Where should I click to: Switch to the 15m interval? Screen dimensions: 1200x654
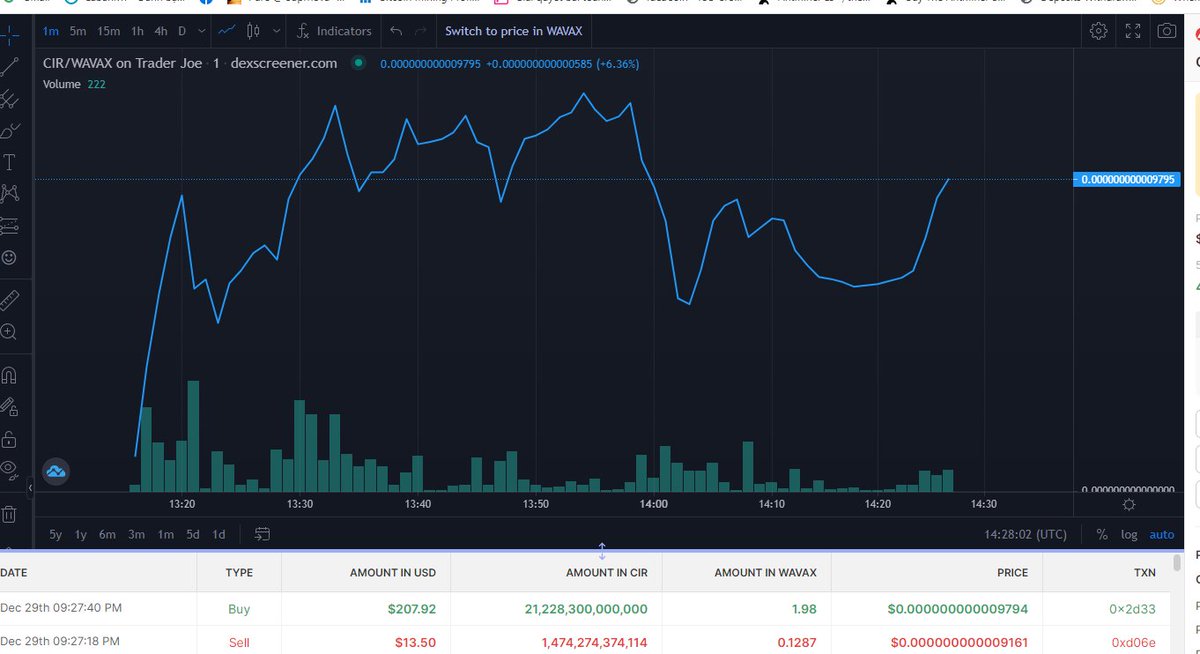pos(109,31)
